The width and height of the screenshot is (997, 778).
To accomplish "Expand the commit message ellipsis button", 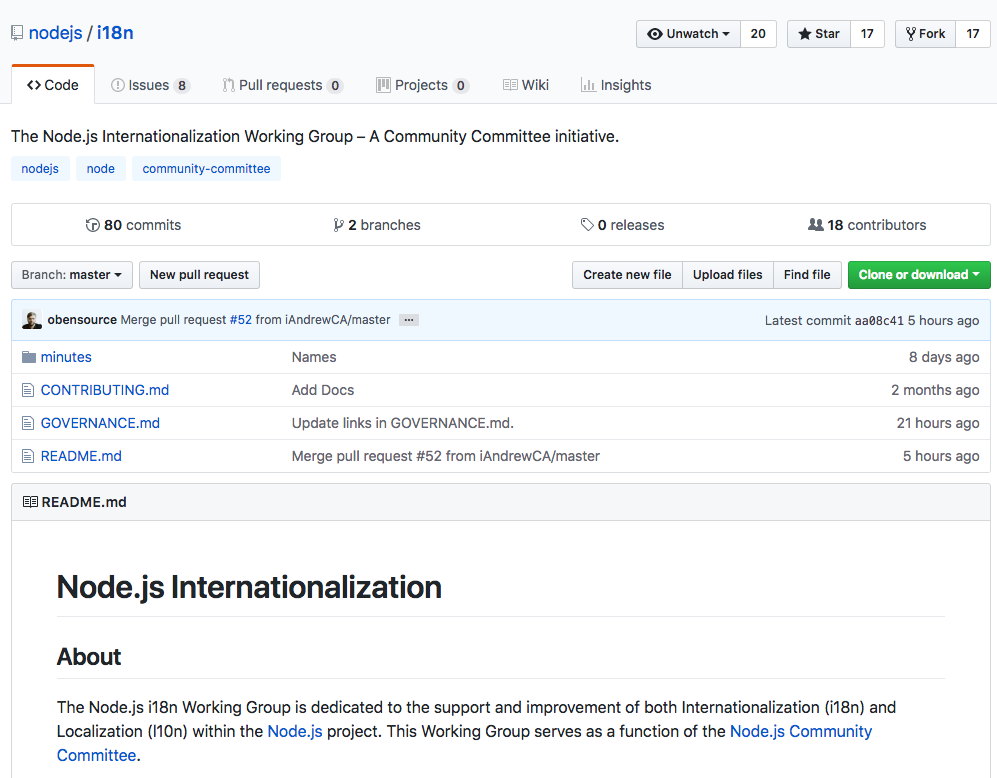I will click(x=409, y=320).
